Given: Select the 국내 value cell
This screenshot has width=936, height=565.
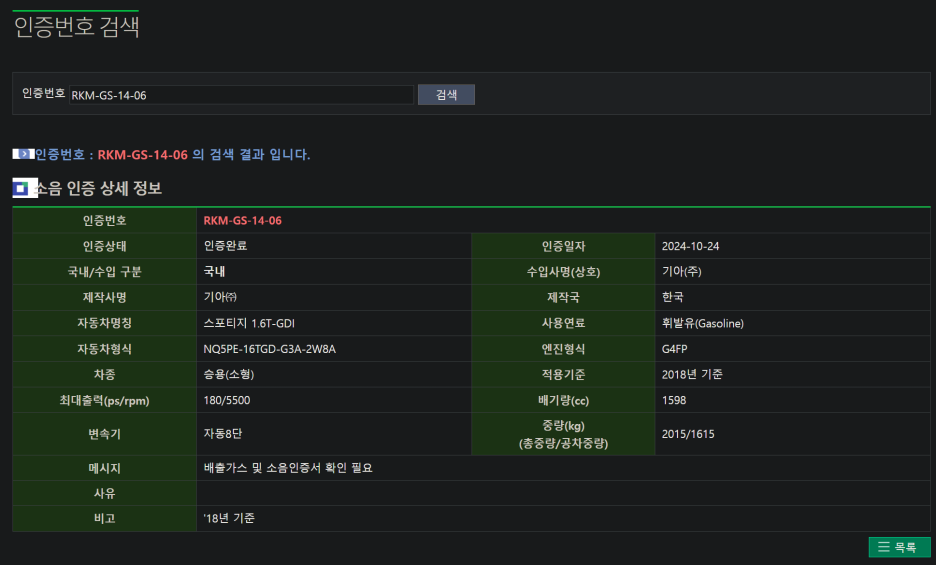Looking at the screenshot, I should (214, 272).
